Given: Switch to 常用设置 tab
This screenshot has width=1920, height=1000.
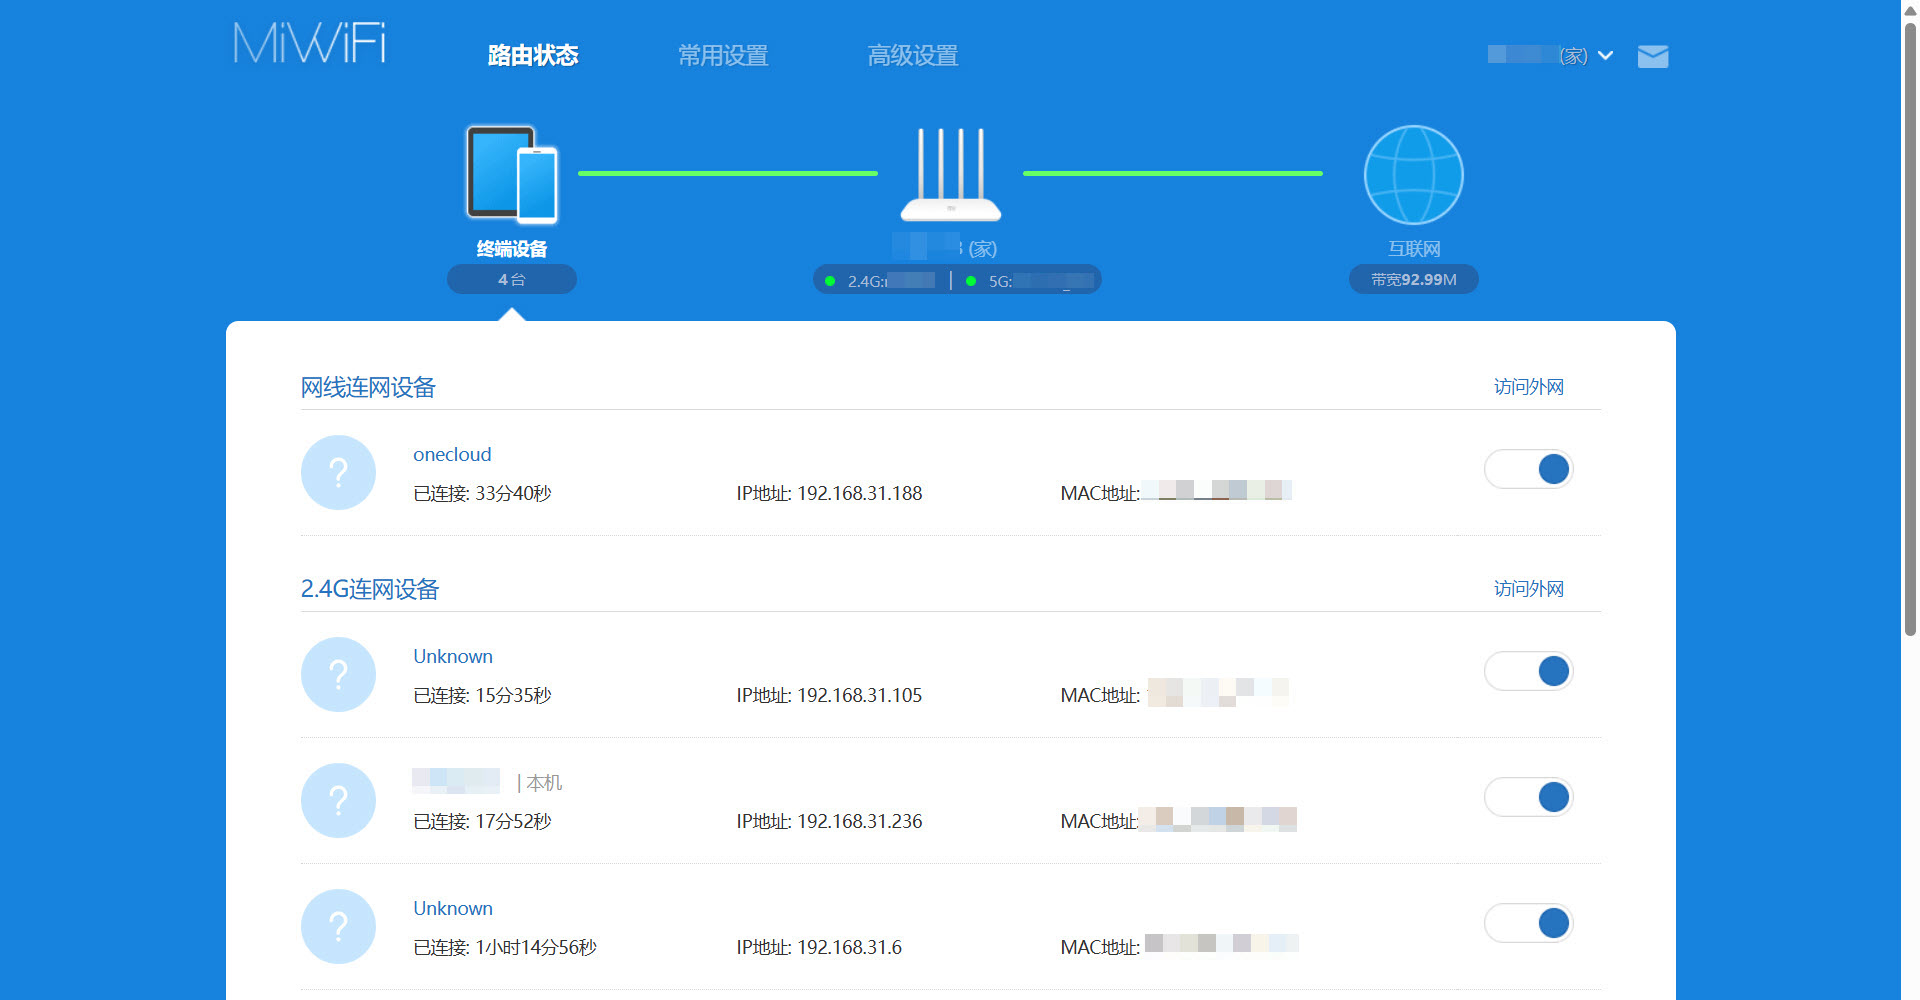Looking at the screenshot, I should point(722,56).
